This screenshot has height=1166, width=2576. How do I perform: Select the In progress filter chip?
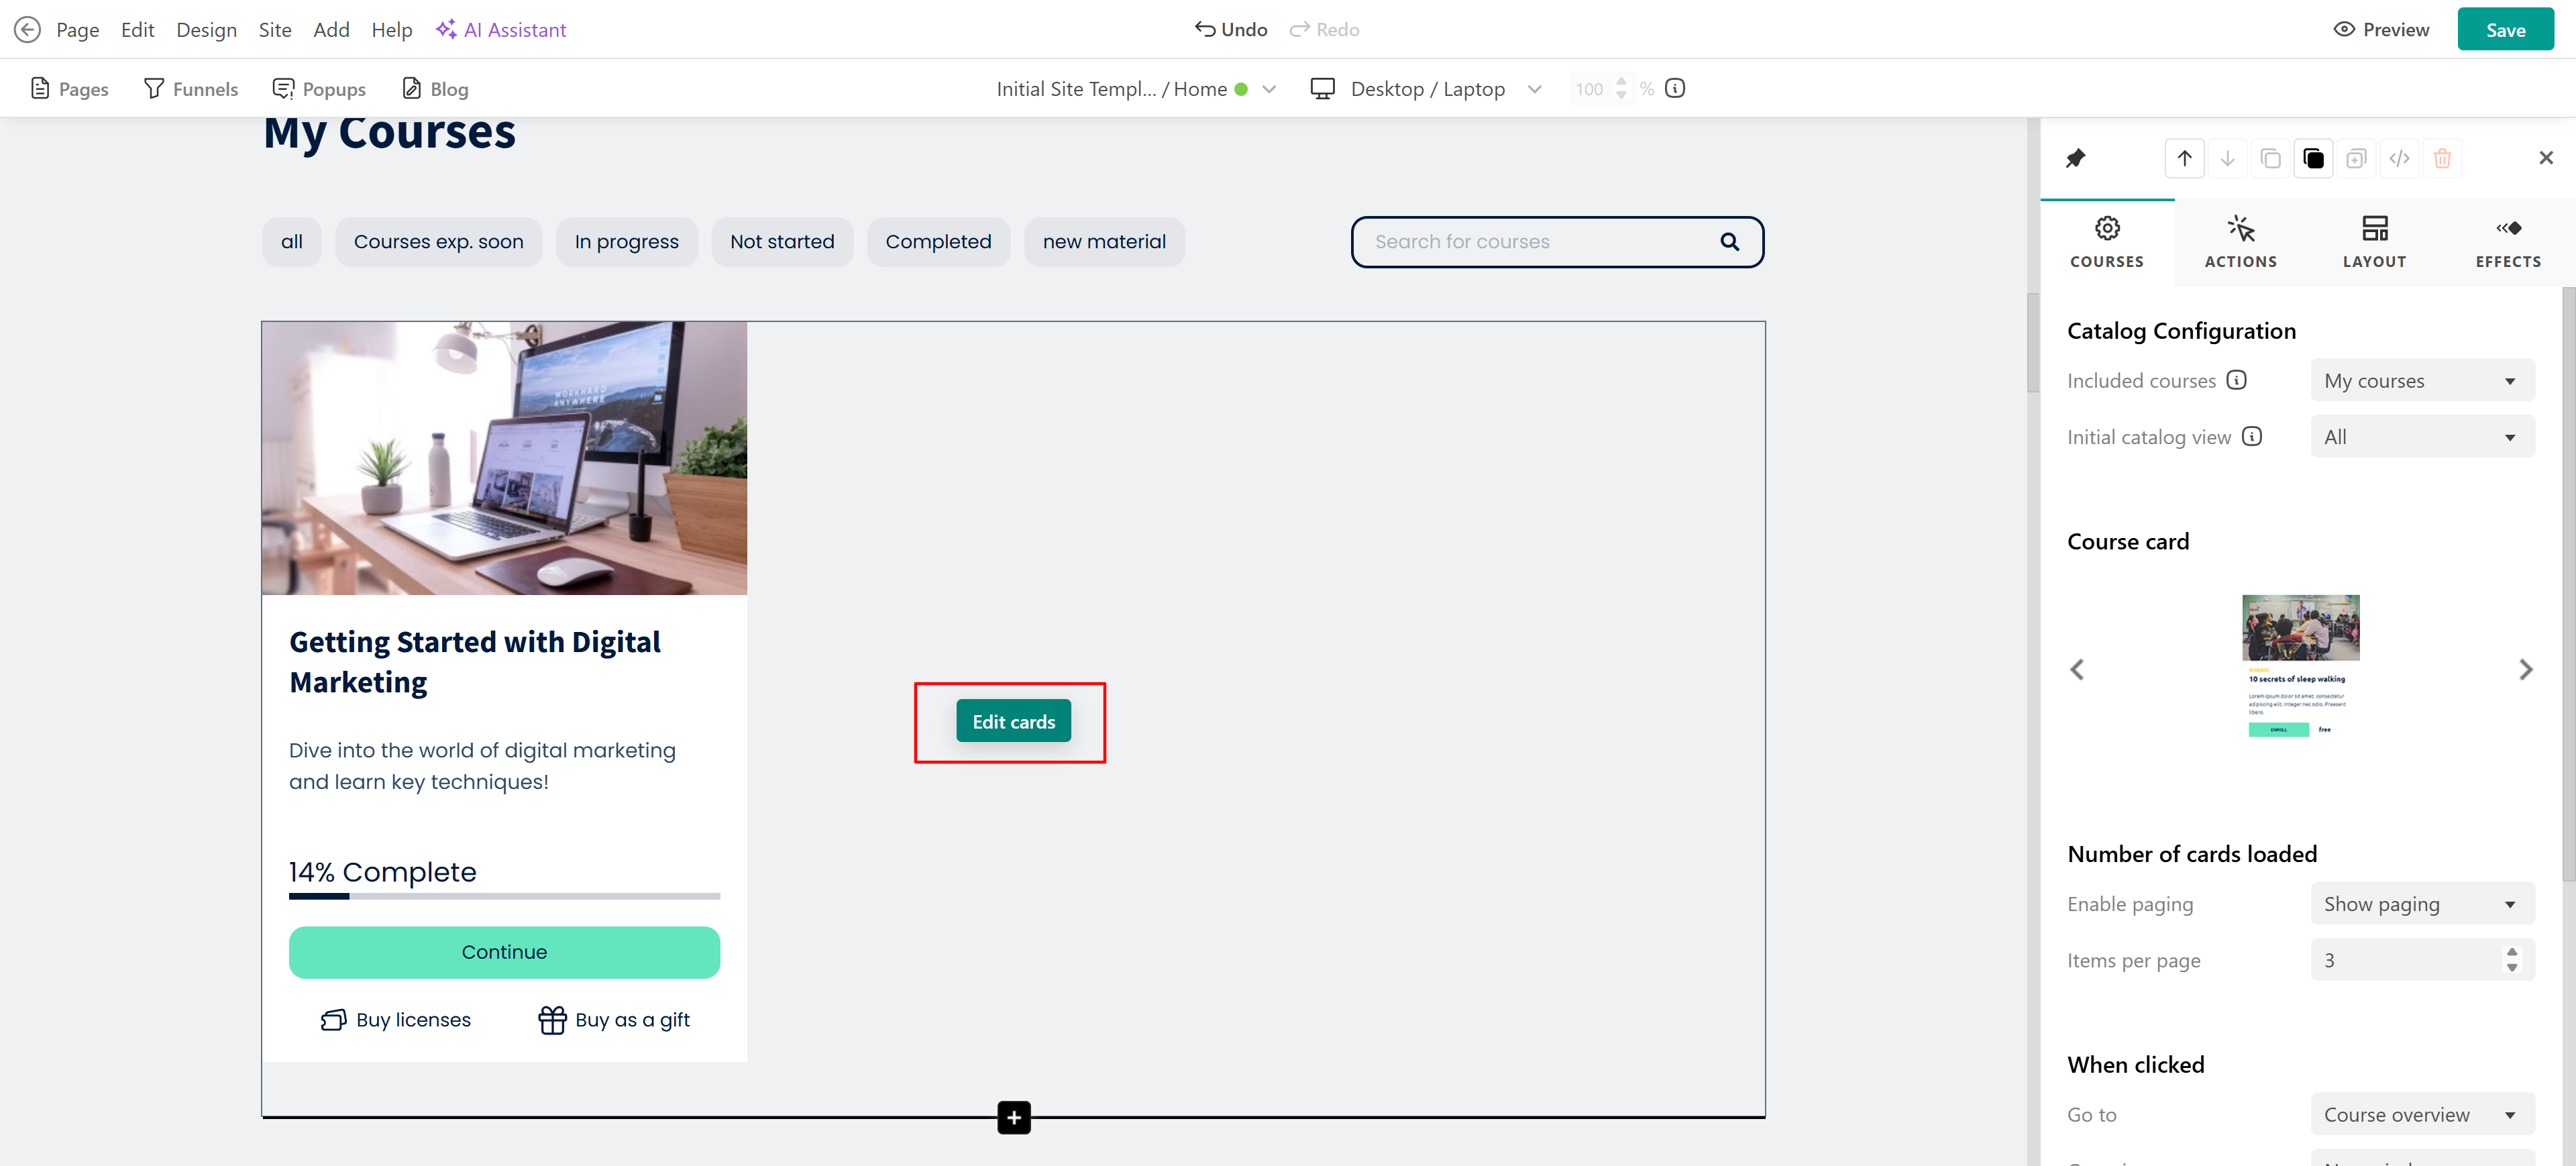pyautogui.click(x=626, y=242)
